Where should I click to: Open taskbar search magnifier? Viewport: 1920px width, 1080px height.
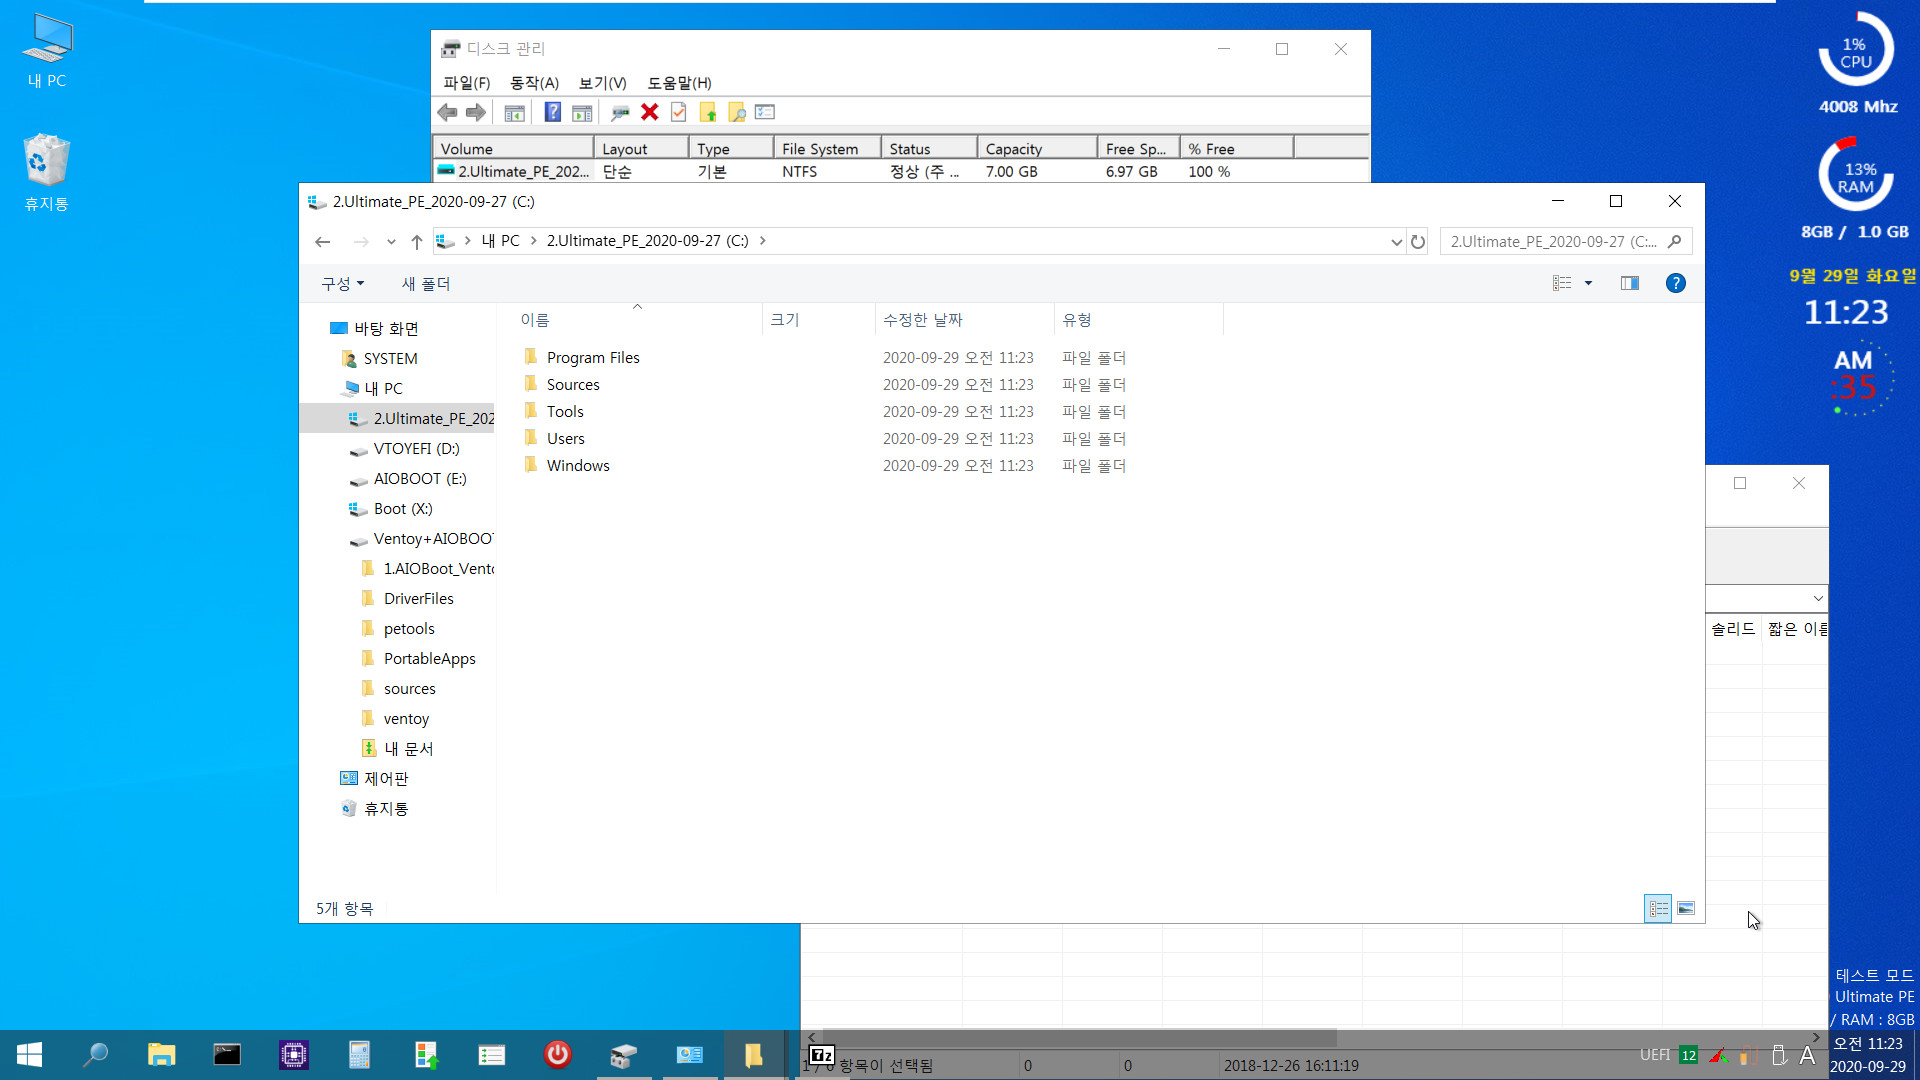pos(95,1055)
